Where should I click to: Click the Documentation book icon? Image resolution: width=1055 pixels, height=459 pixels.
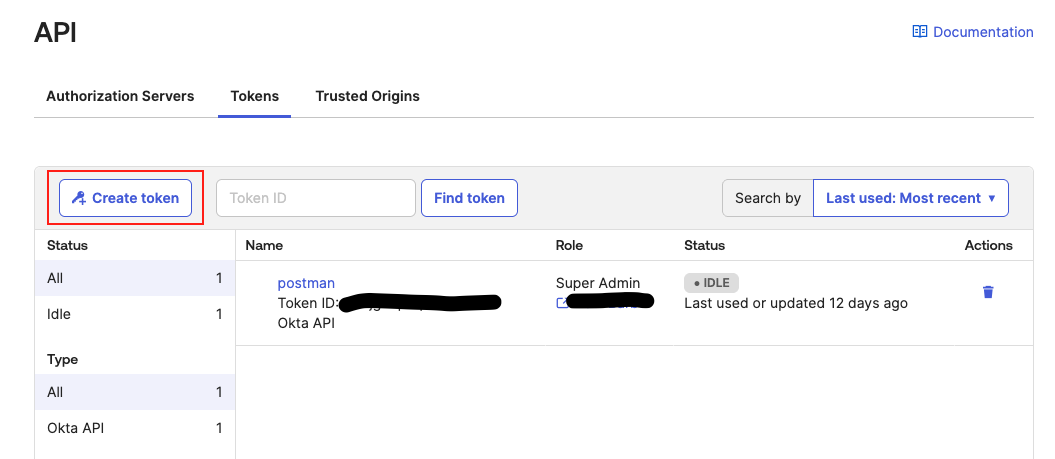[x=919, y=32]
